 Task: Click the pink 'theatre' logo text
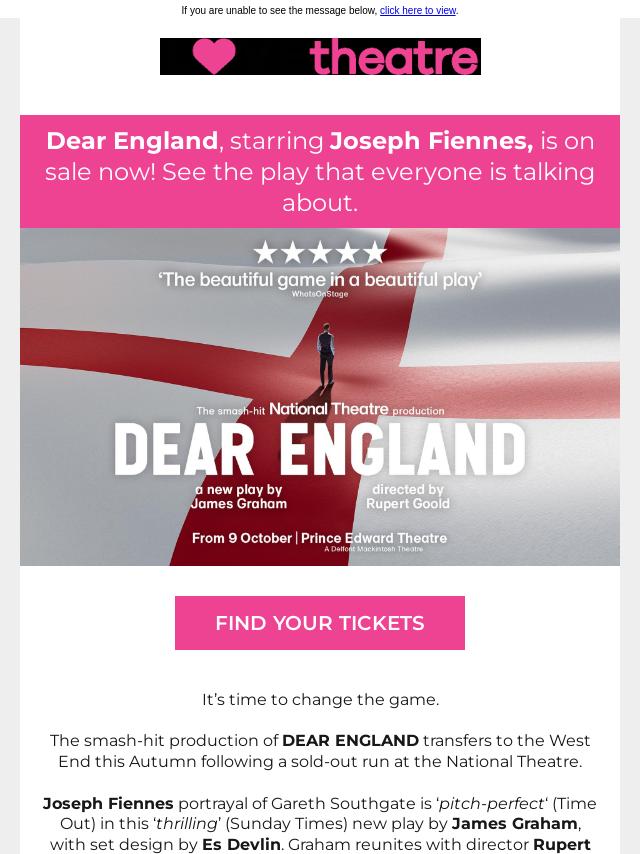[x=394, y=57]
